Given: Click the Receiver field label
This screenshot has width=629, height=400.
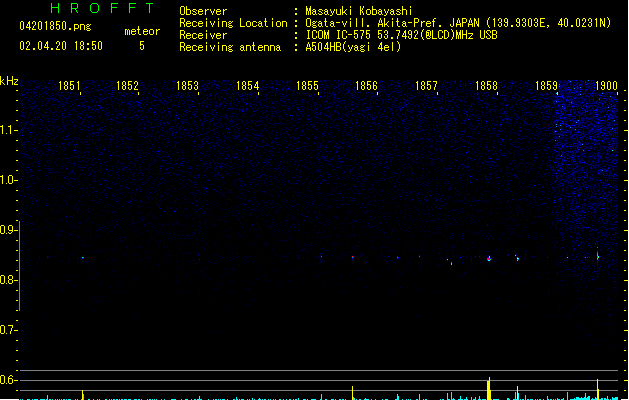Looking at the screenshot, I should 203,35.
